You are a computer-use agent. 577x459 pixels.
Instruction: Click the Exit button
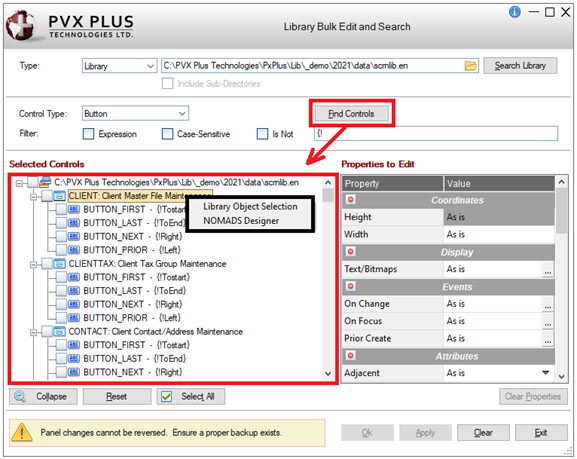click(x=541, y=432)
